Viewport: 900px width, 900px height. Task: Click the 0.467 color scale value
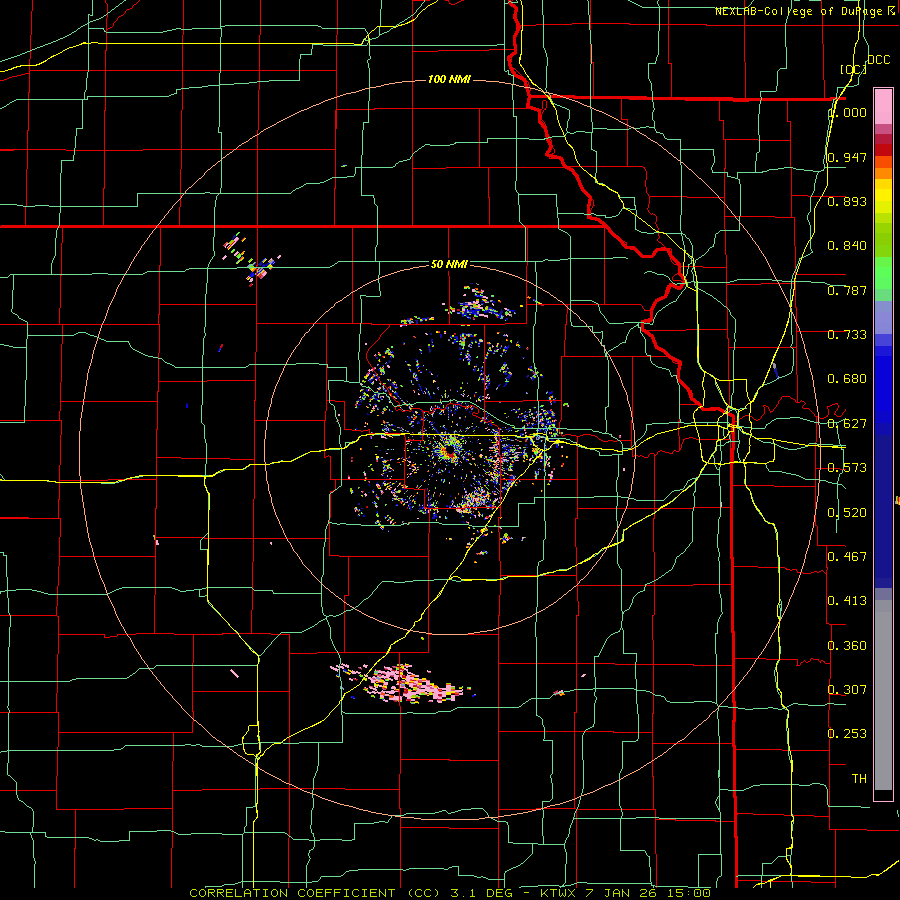[x=847, y=557]
